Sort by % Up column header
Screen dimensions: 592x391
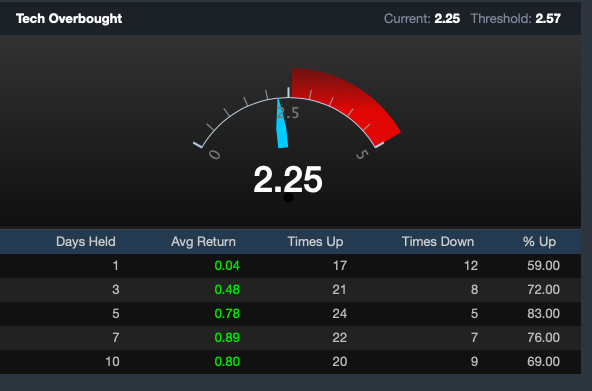(539, 242)
